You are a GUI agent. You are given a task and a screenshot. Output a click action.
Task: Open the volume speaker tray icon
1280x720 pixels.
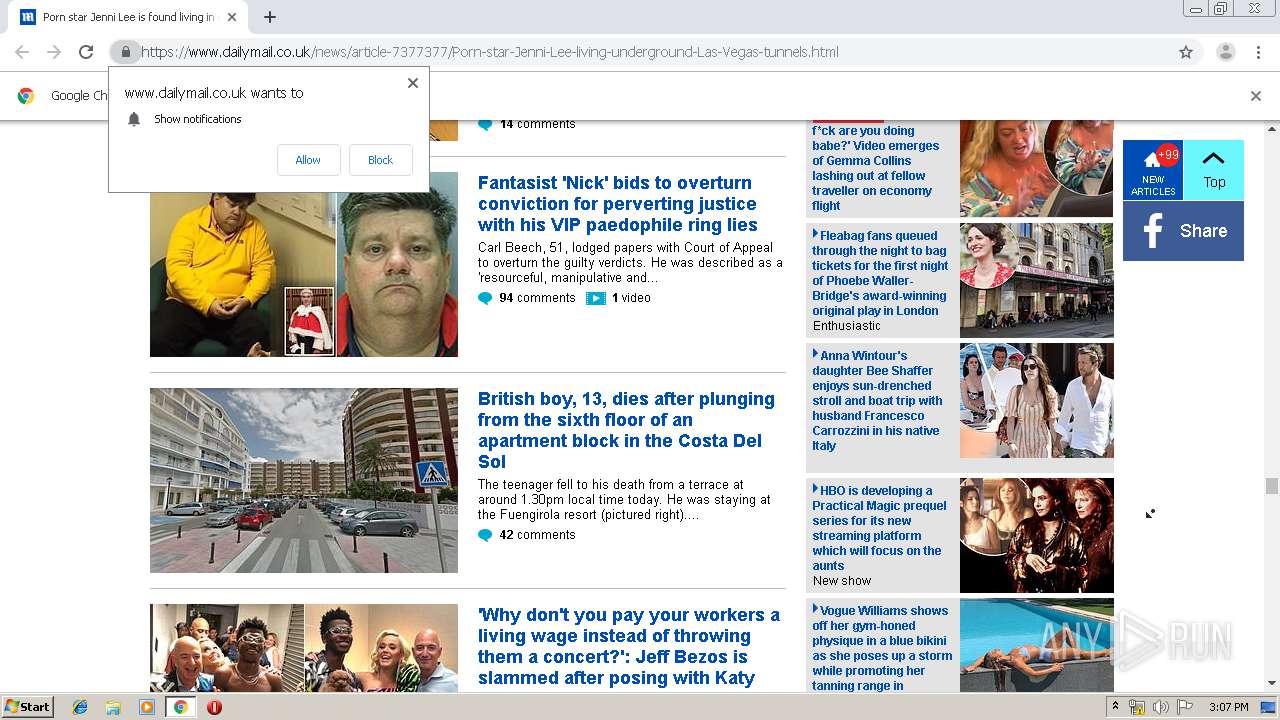(1160, 707)
